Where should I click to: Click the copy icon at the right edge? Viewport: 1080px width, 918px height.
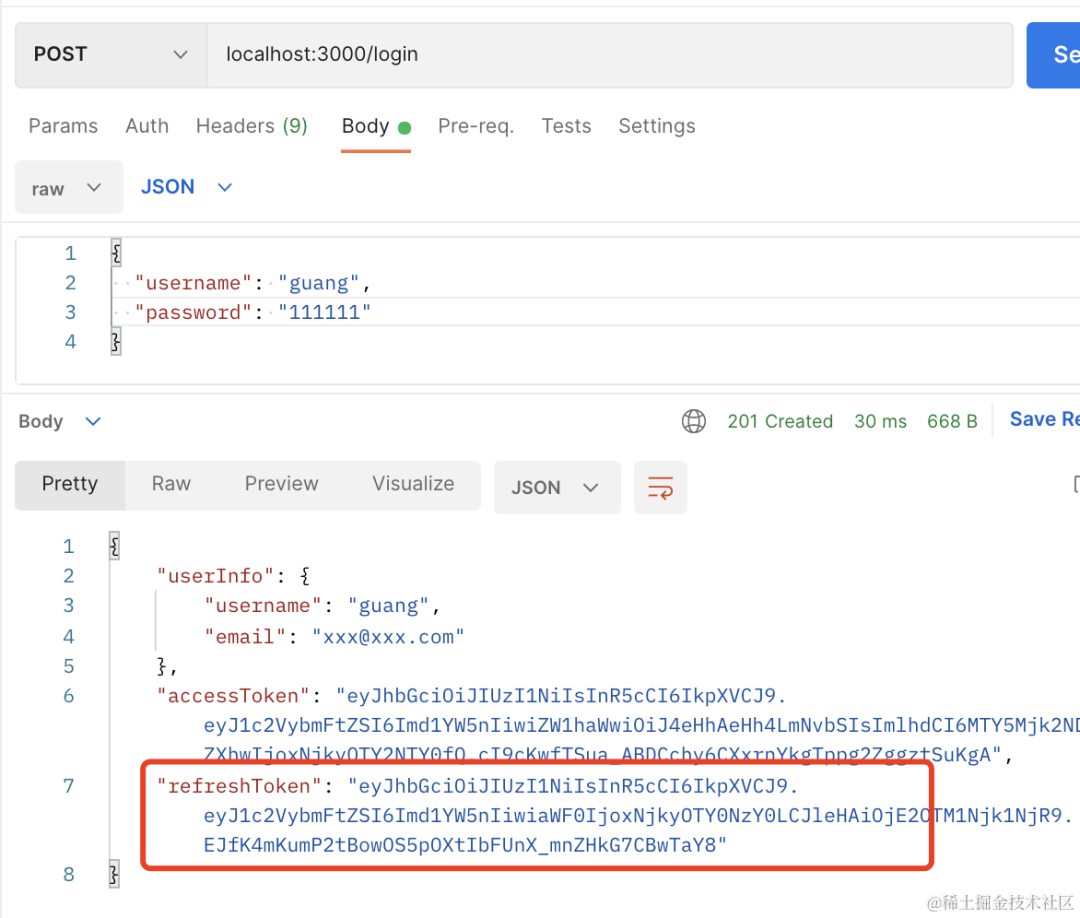tap(1075, 484)
